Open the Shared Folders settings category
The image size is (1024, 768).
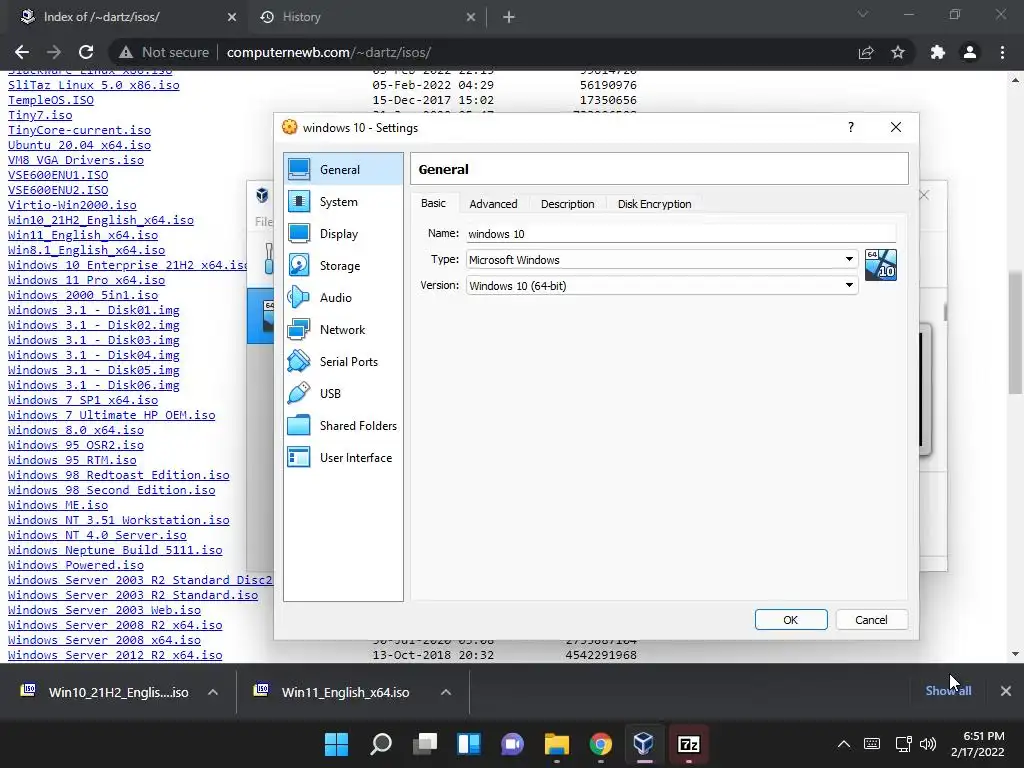344,426
